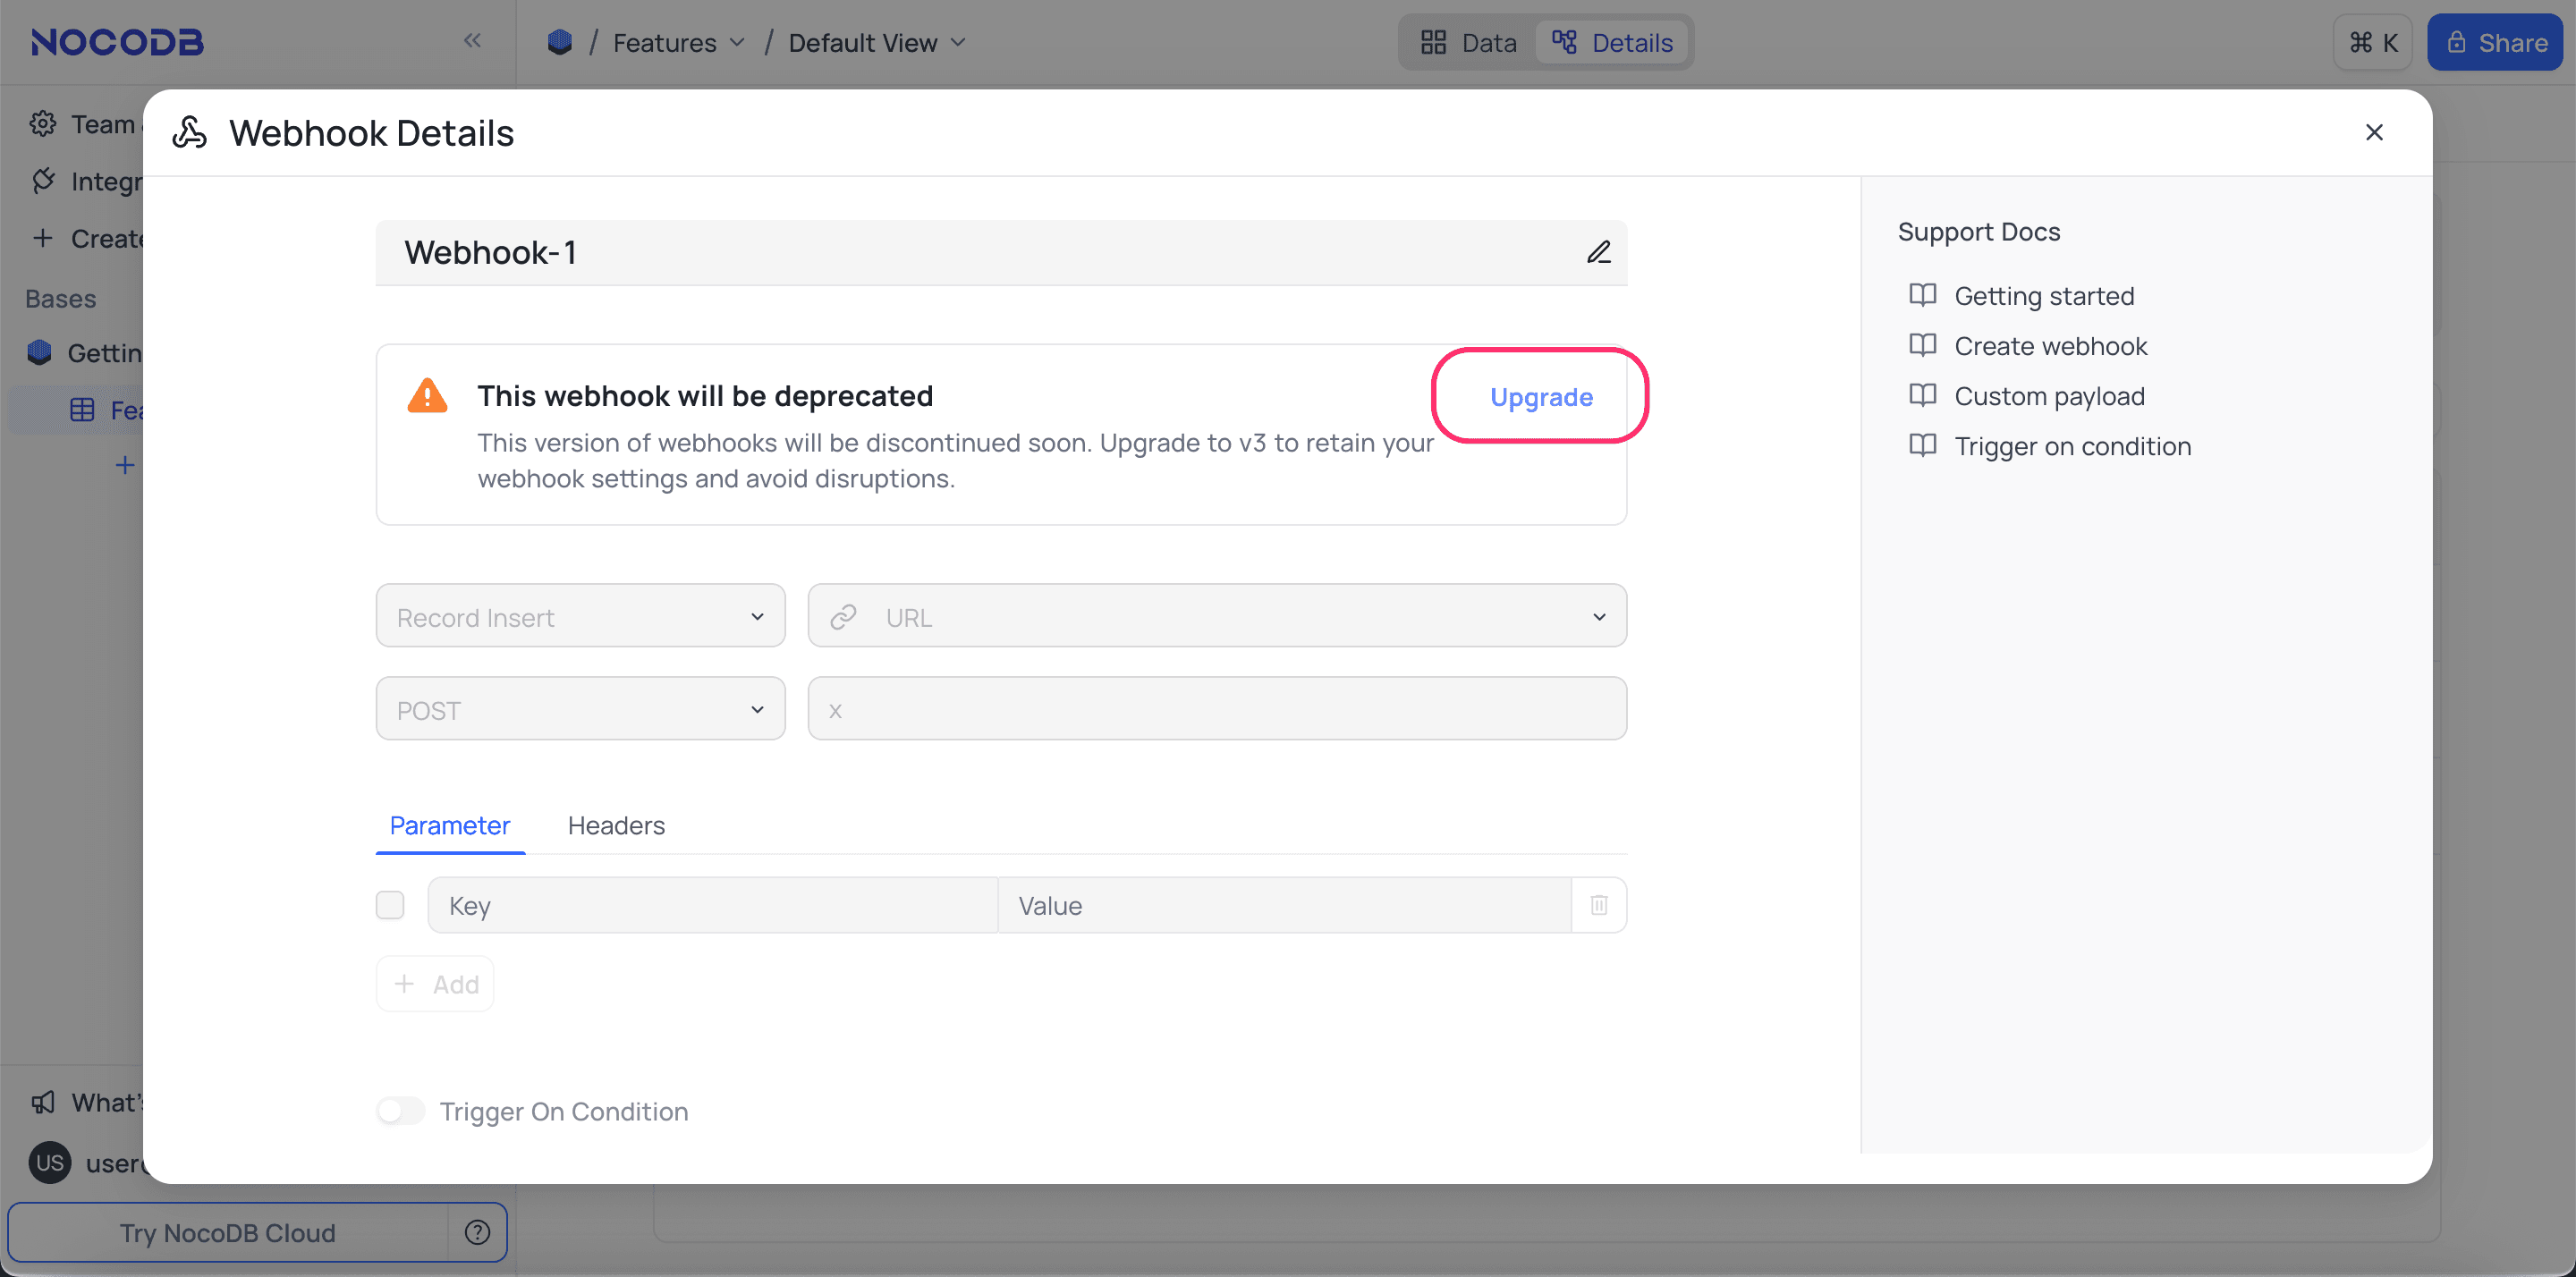Click the edit pencil beside Webhook-1 name
This screenshot has height=1277, width=2576.
point(1598,252)
